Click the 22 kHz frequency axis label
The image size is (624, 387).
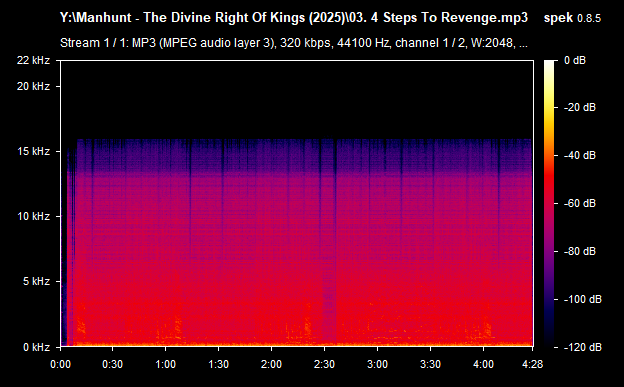coord(33,60)
